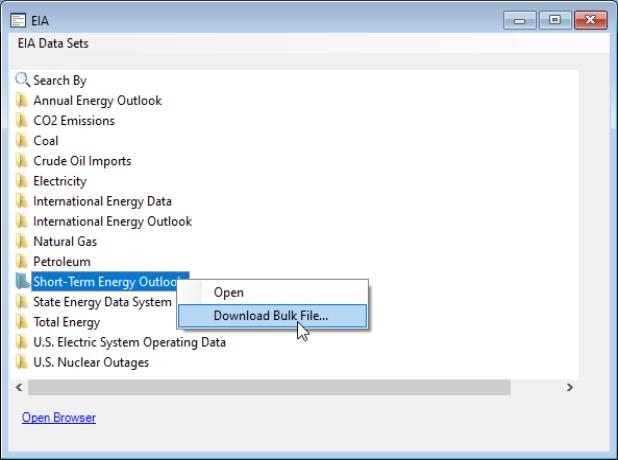Select U.S. Nuclear Outages item

pos(91,362)
